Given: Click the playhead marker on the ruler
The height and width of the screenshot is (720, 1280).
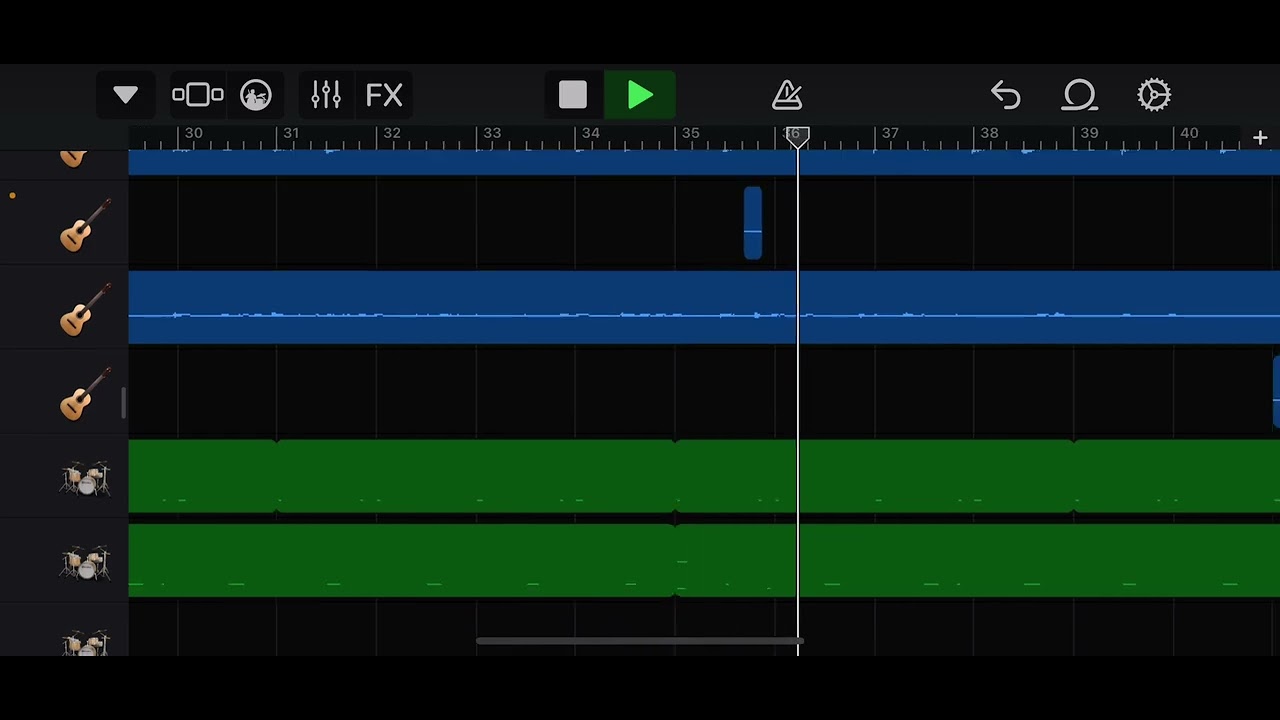Looking at the screenshot, I should pyautogui.click(x=797, y=137).
